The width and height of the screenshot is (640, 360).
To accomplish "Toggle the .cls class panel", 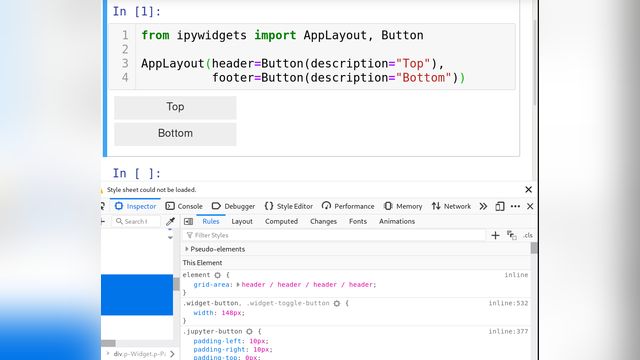I will [528, 235].
